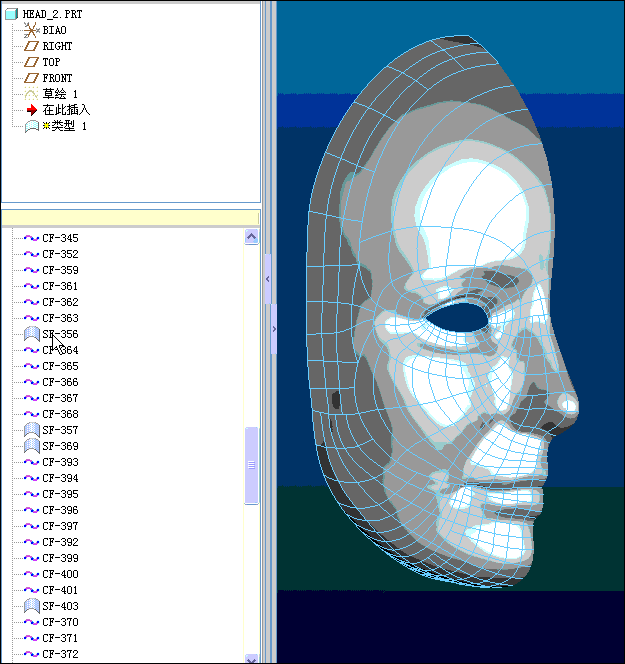Image resolution: width=625 pixels, height=664 pixels.
Task: Click the curve icon beside CF-372
Action: (x=32, y=654)
